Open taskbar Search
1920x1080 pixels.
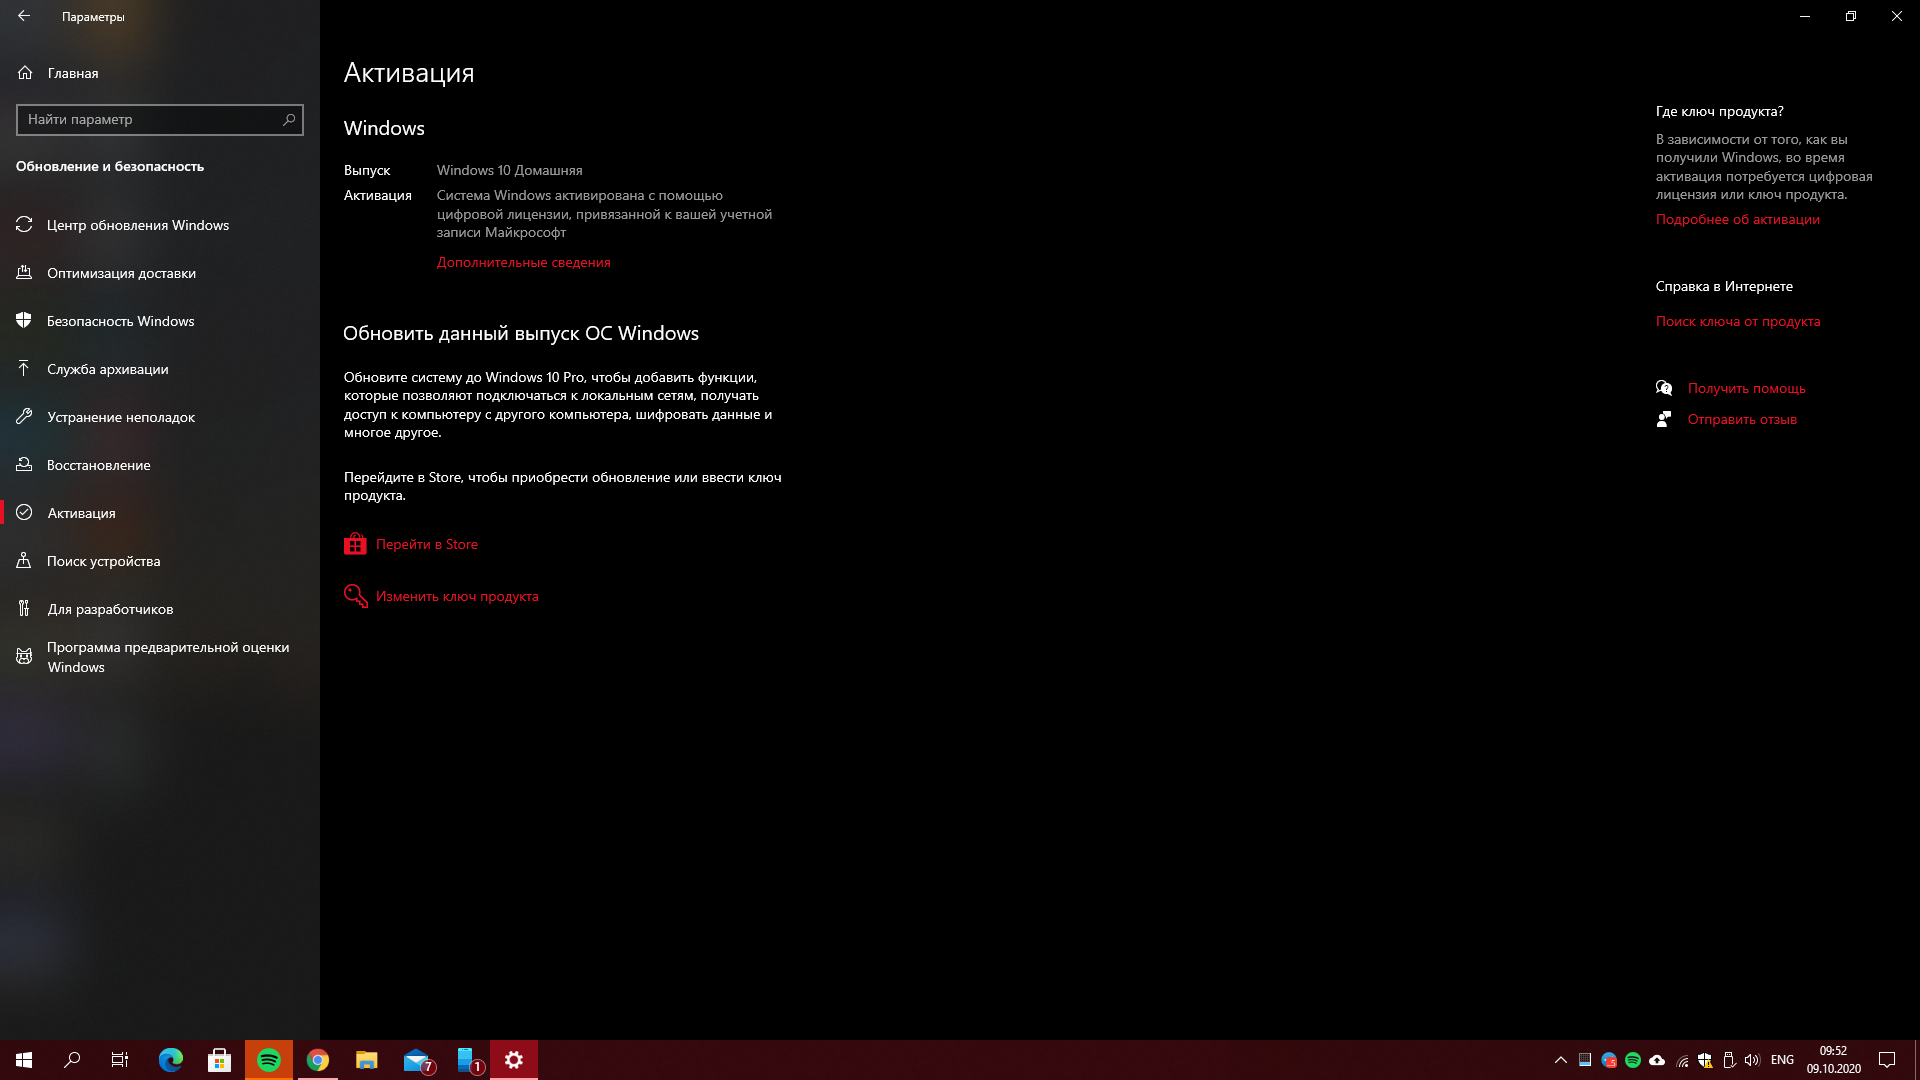click(x=72, y=1060)
